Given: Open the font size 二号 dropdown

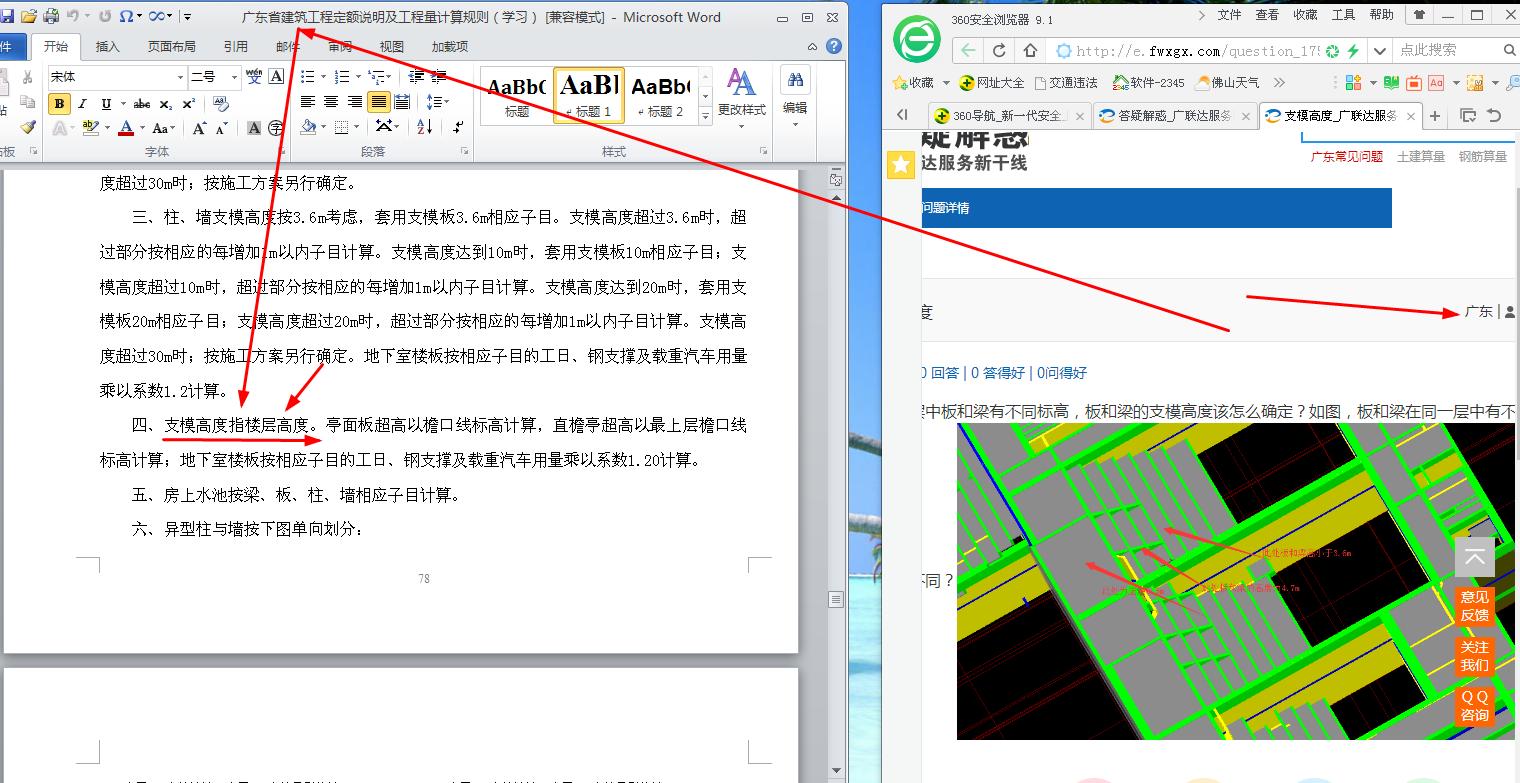Looking at the screenshot, I should 235,77.
